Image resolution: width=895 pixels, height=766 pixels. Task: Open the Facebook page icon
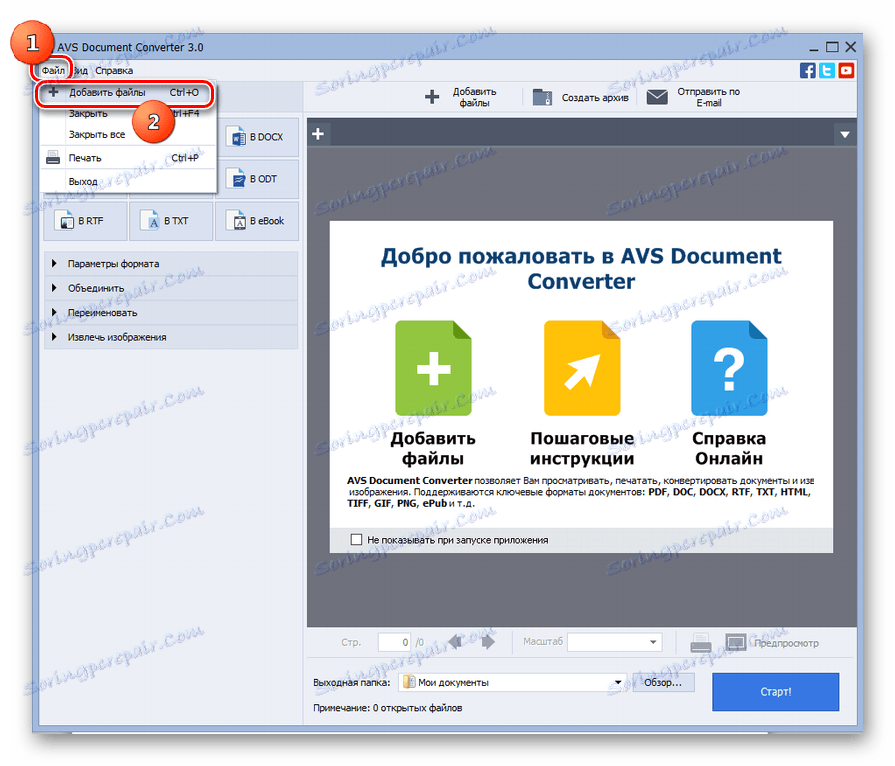pyautogui.click(x=808, y=71)
